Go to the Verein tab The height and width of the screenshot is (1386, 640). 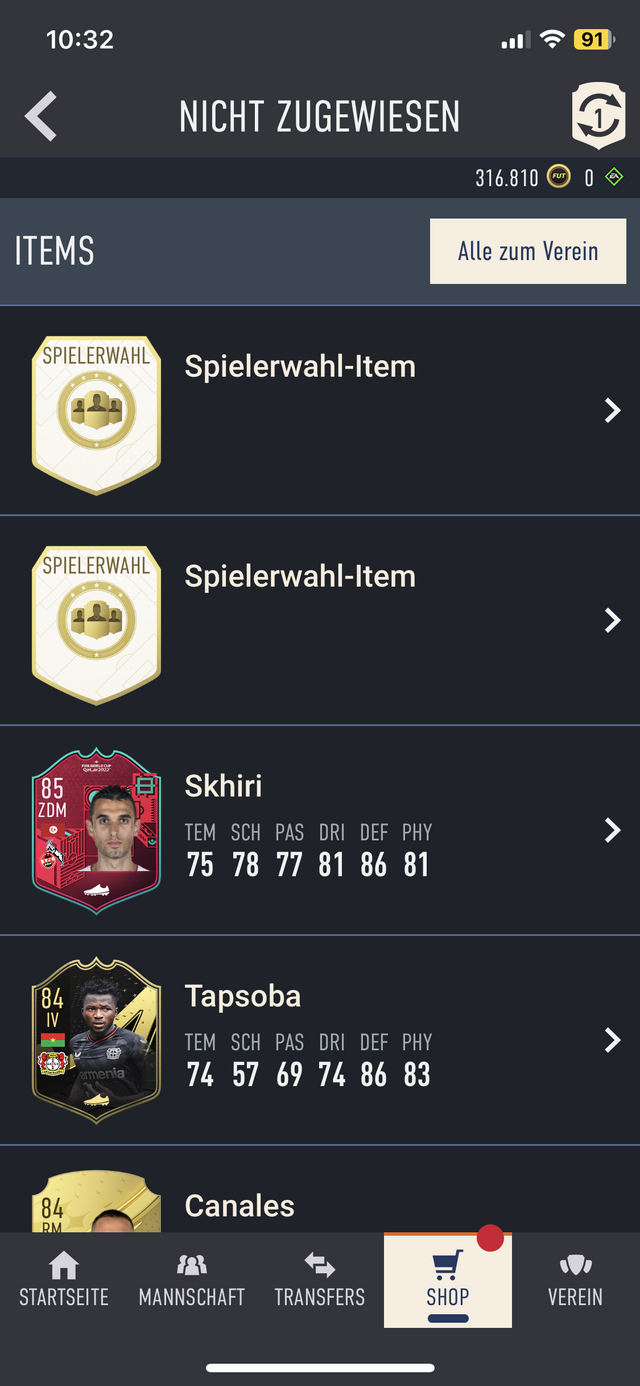pyautogui.click(x=575, y=1279)
